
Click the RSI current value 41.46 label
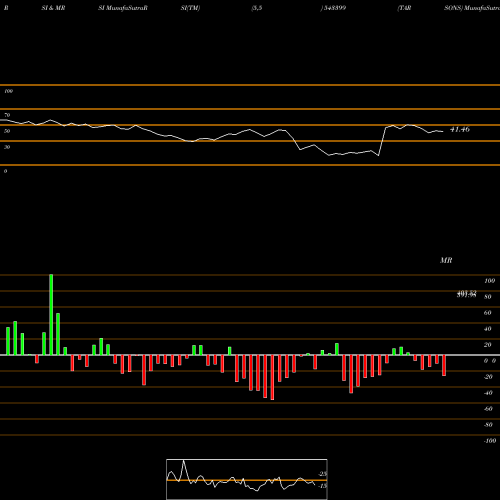click(x=460, y=129)
